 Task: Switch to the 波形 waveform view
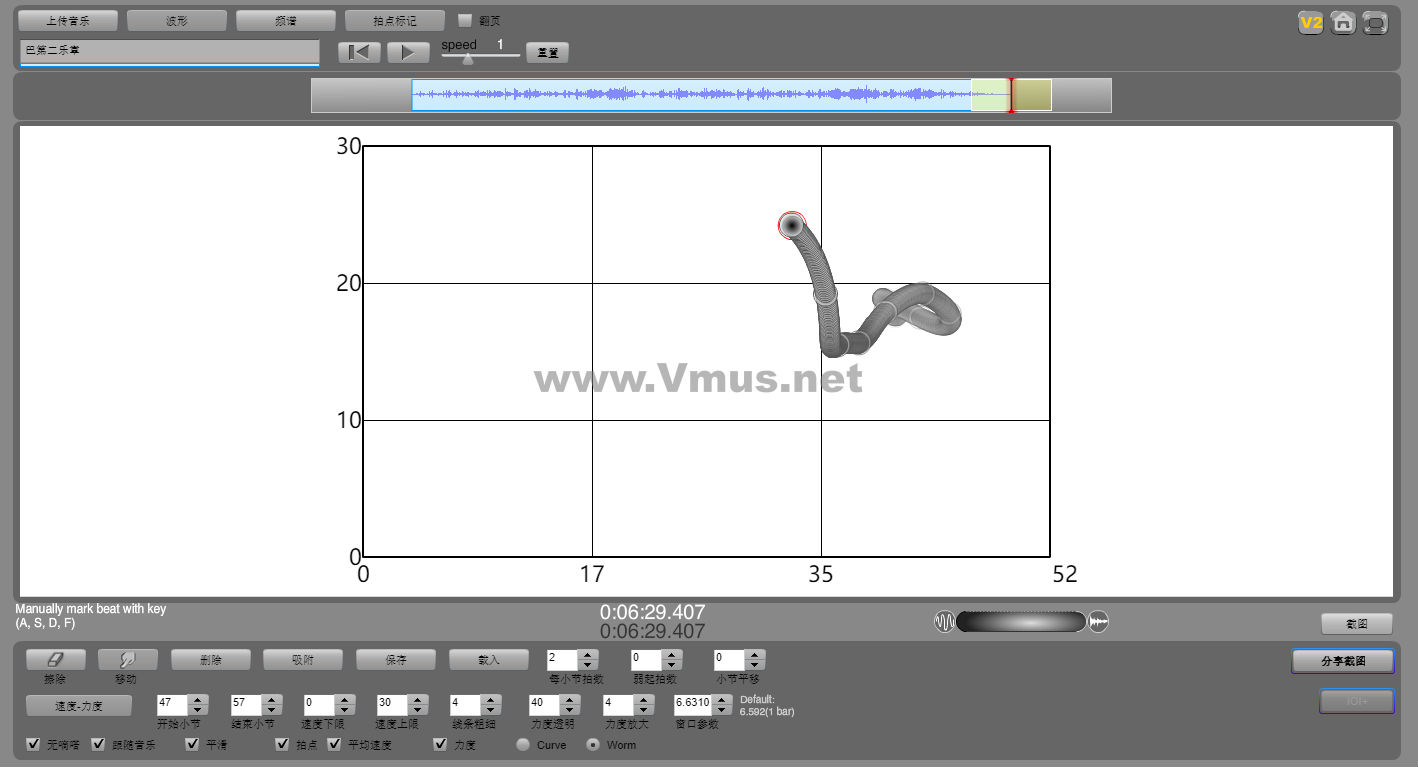click(177, 20)
